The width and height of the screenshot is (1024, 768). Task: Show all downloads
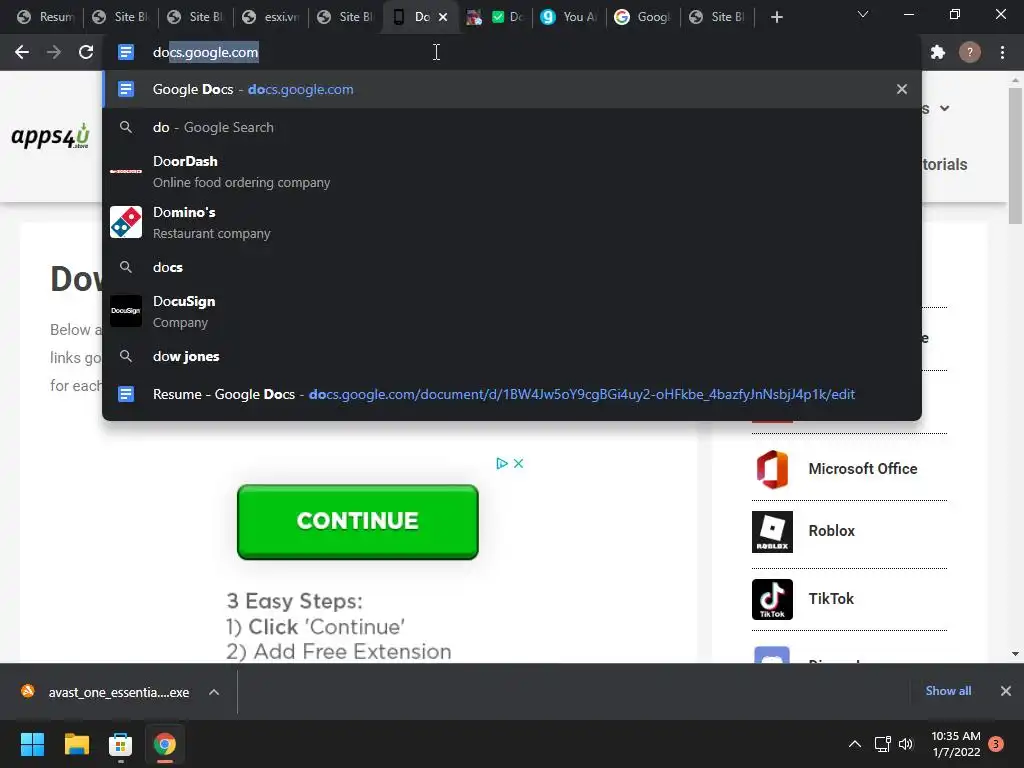(x=948, y=691)
